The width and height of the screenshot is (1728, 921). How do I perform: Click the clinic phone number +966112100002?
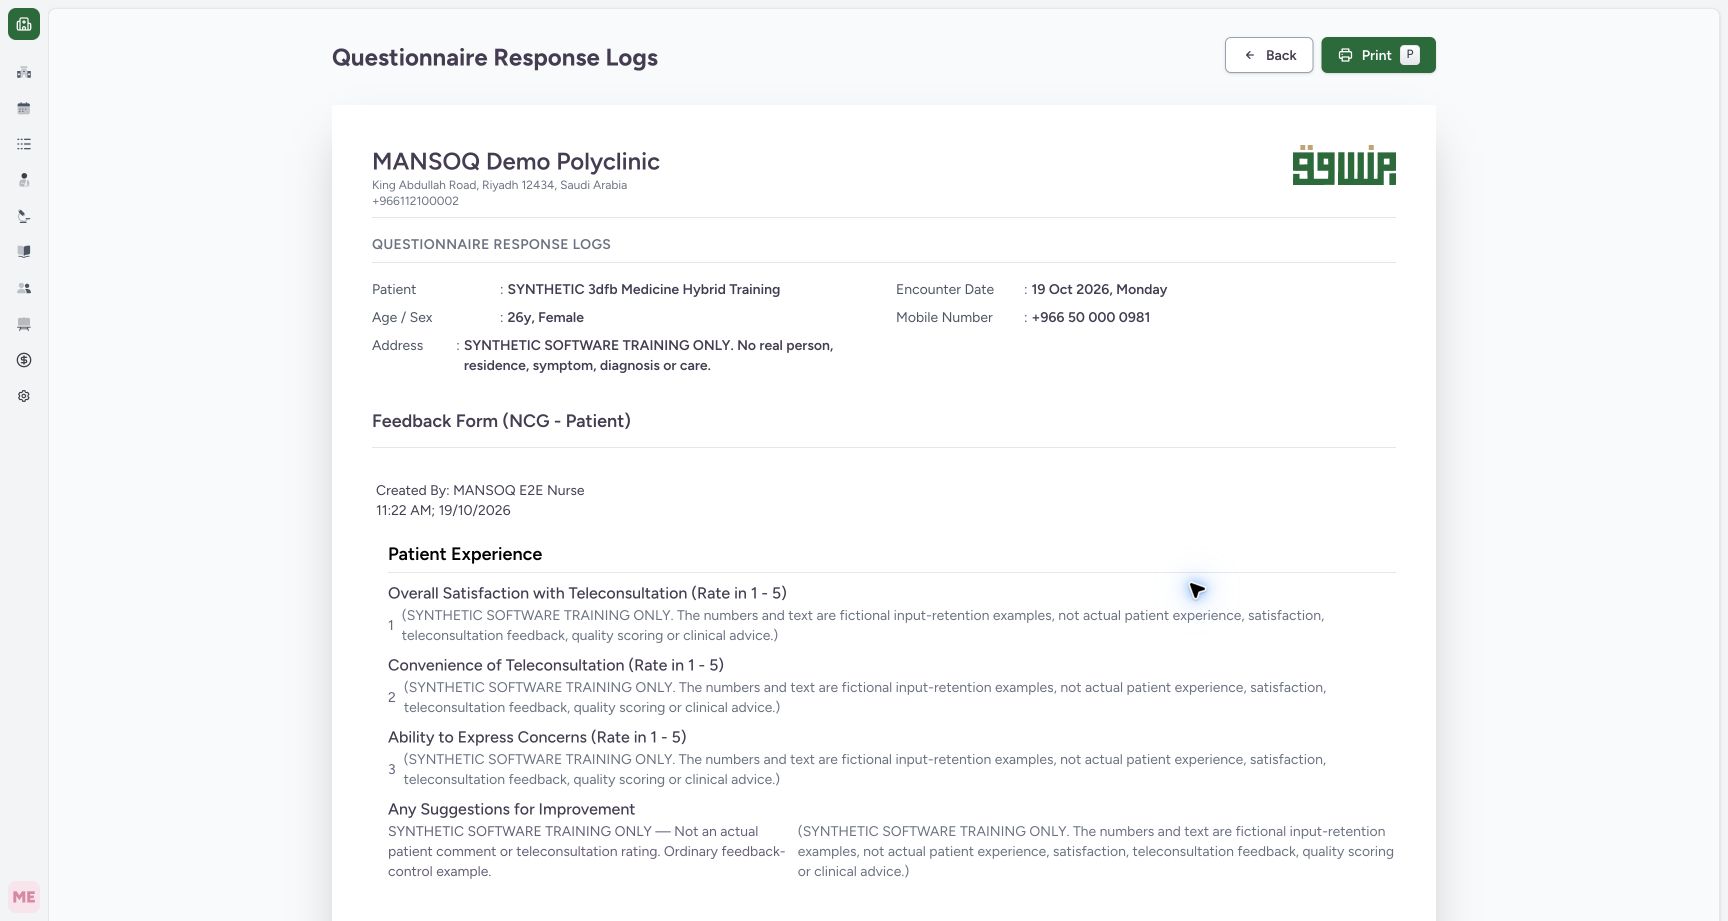point(415,201)
